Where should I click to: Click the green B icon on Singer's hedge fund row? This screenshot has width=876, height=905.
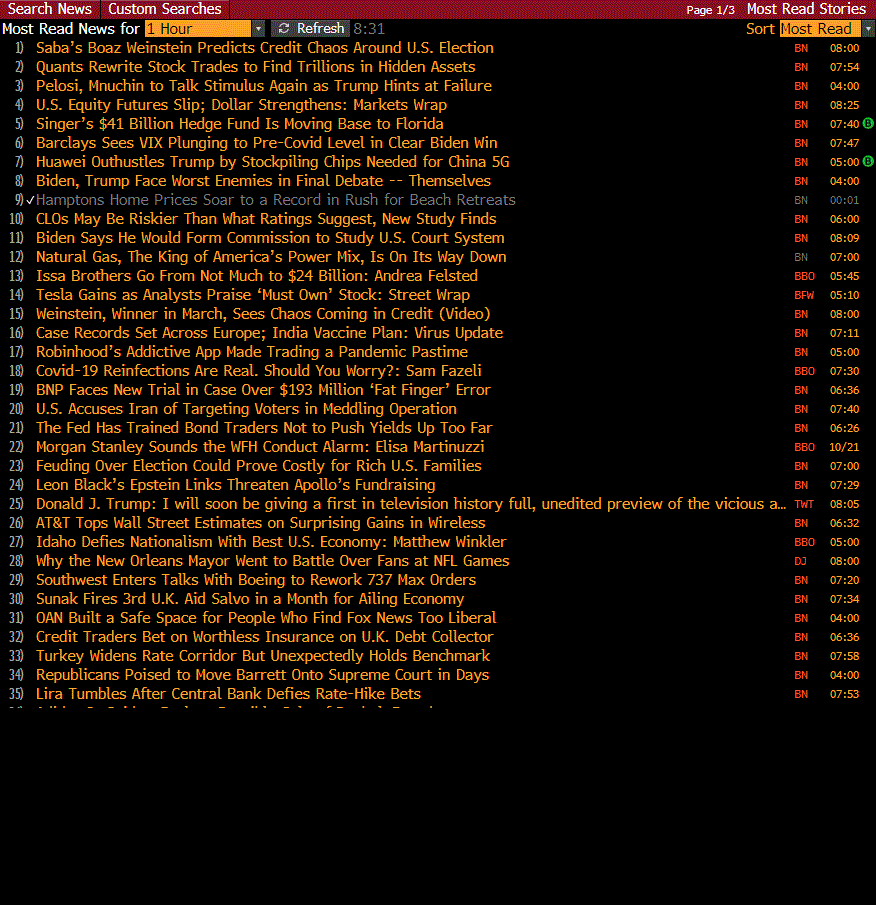(x=868, y=124)
